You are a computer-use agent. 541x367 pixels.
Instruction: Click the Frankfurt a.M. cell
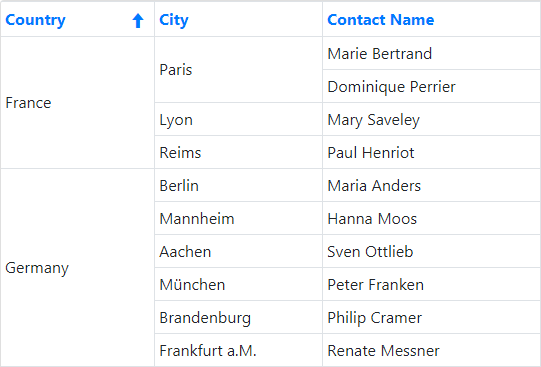coord(238,350)
